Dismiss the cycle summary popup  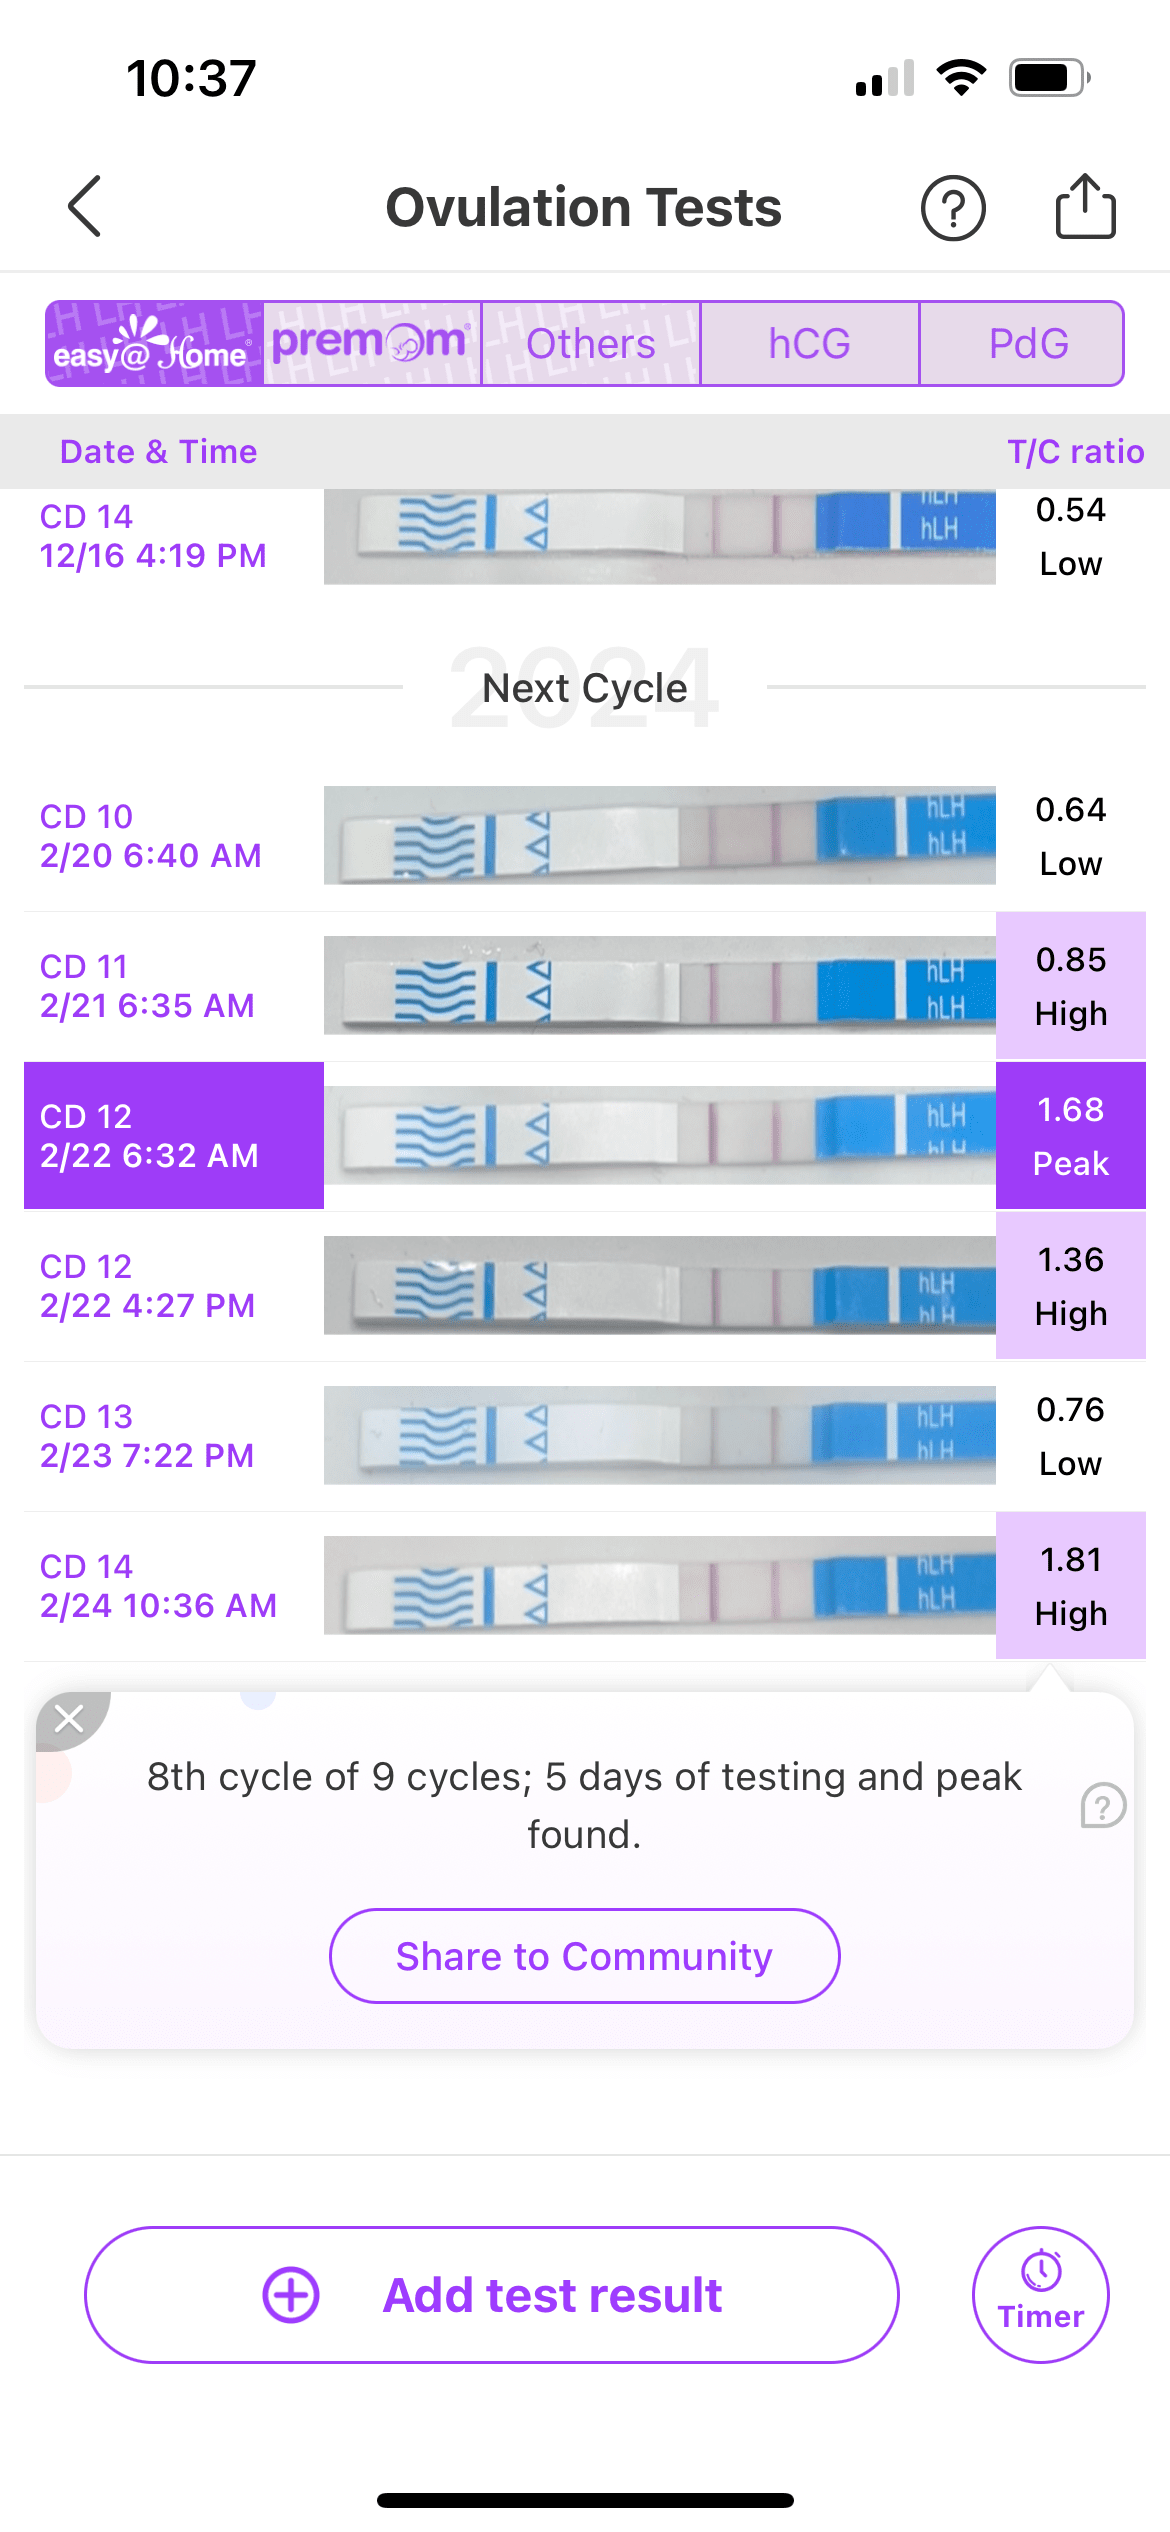(69, 1718)
